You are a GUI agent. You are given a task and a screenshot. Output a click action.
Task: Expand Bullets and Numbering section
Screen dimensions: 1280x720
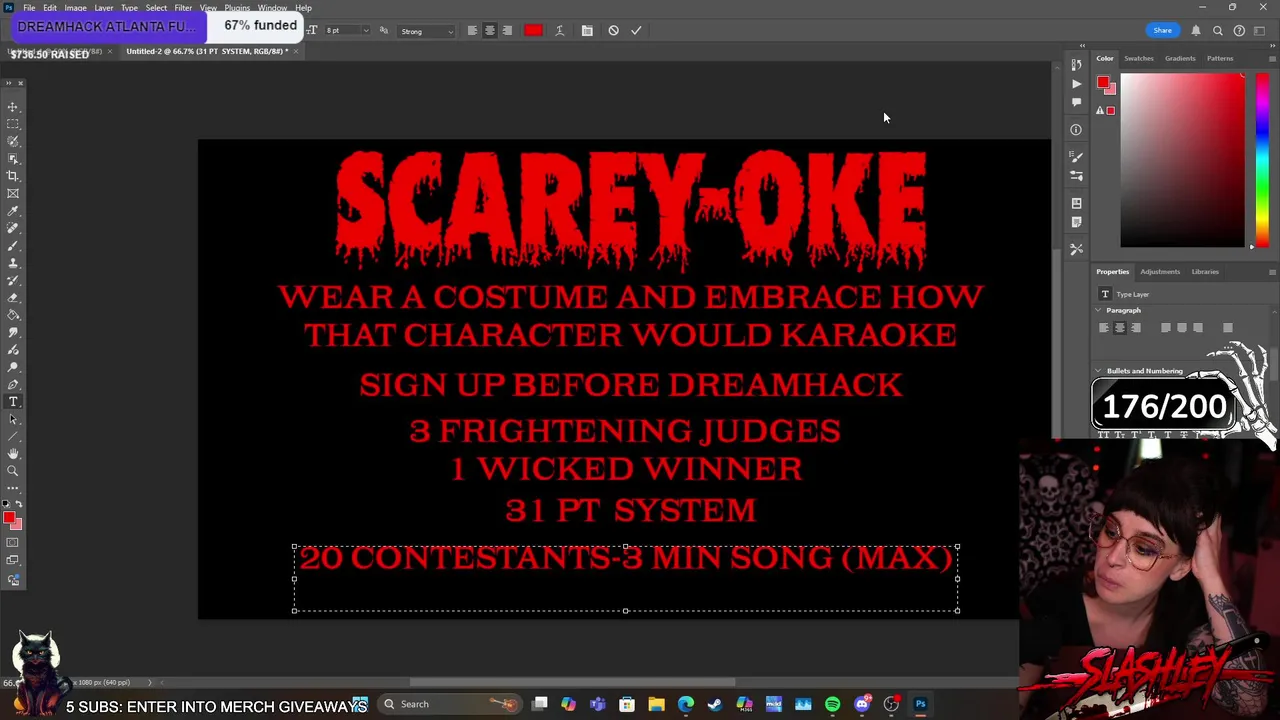[x=1100, y=371]
